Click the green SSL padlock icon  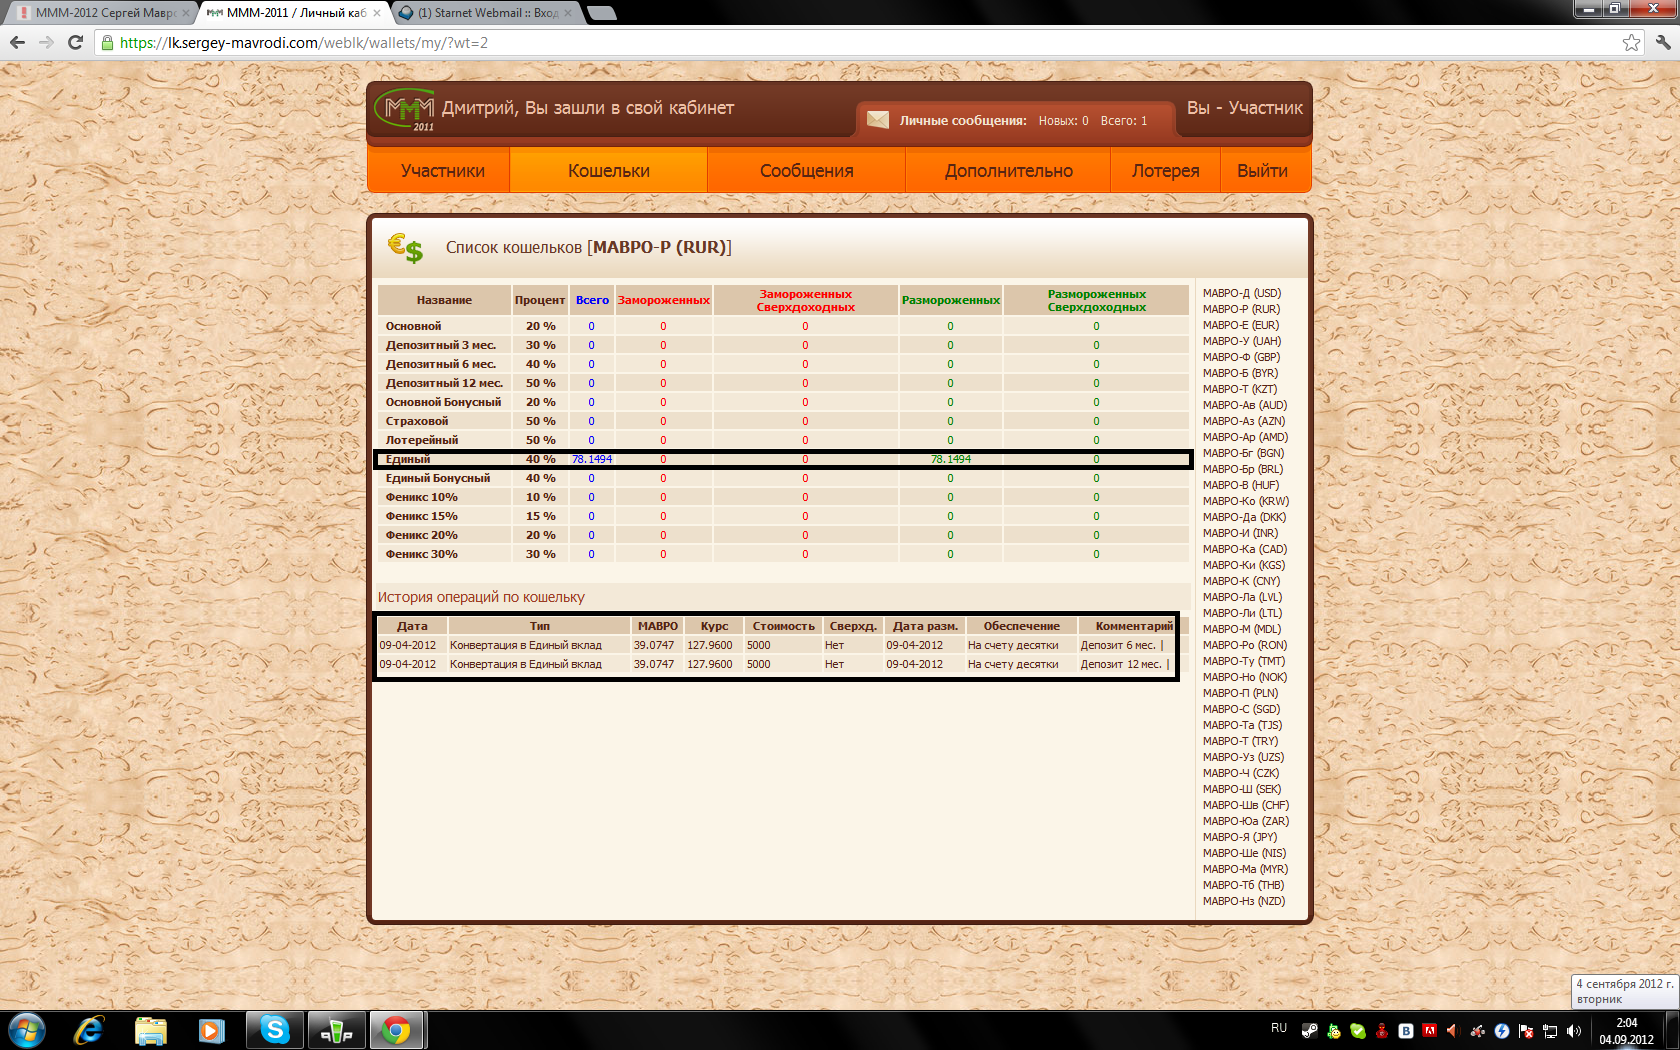click(108, 42)
